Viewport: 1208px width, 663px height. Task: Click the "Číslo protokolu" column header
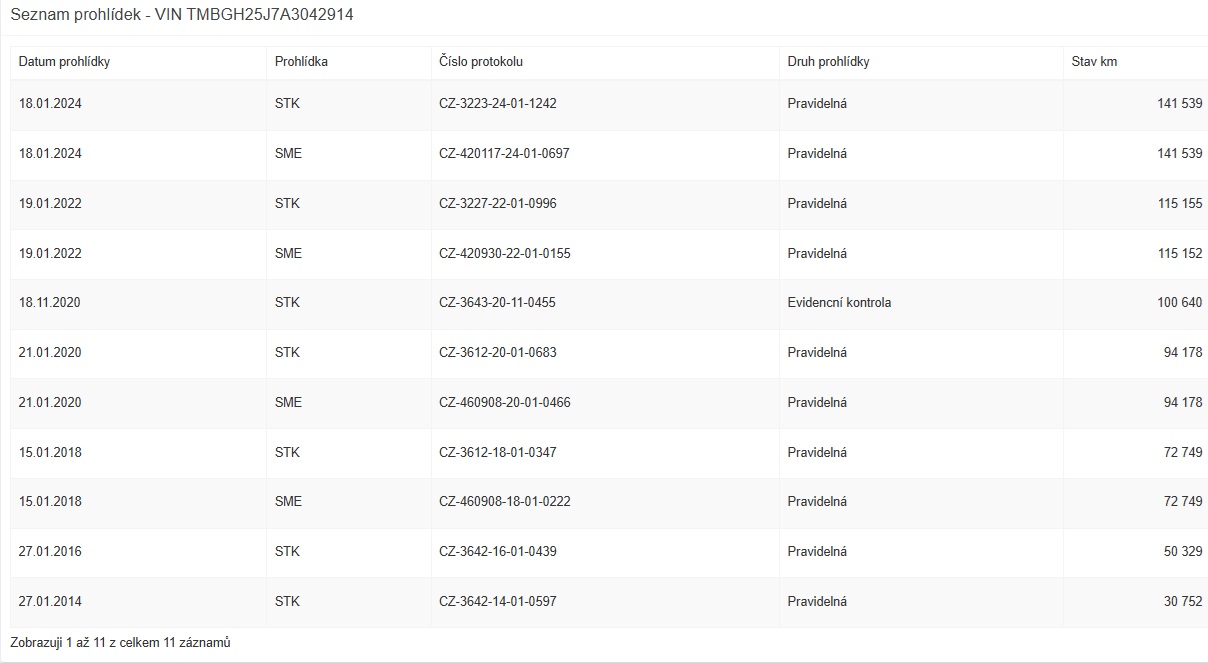[481, 62]
